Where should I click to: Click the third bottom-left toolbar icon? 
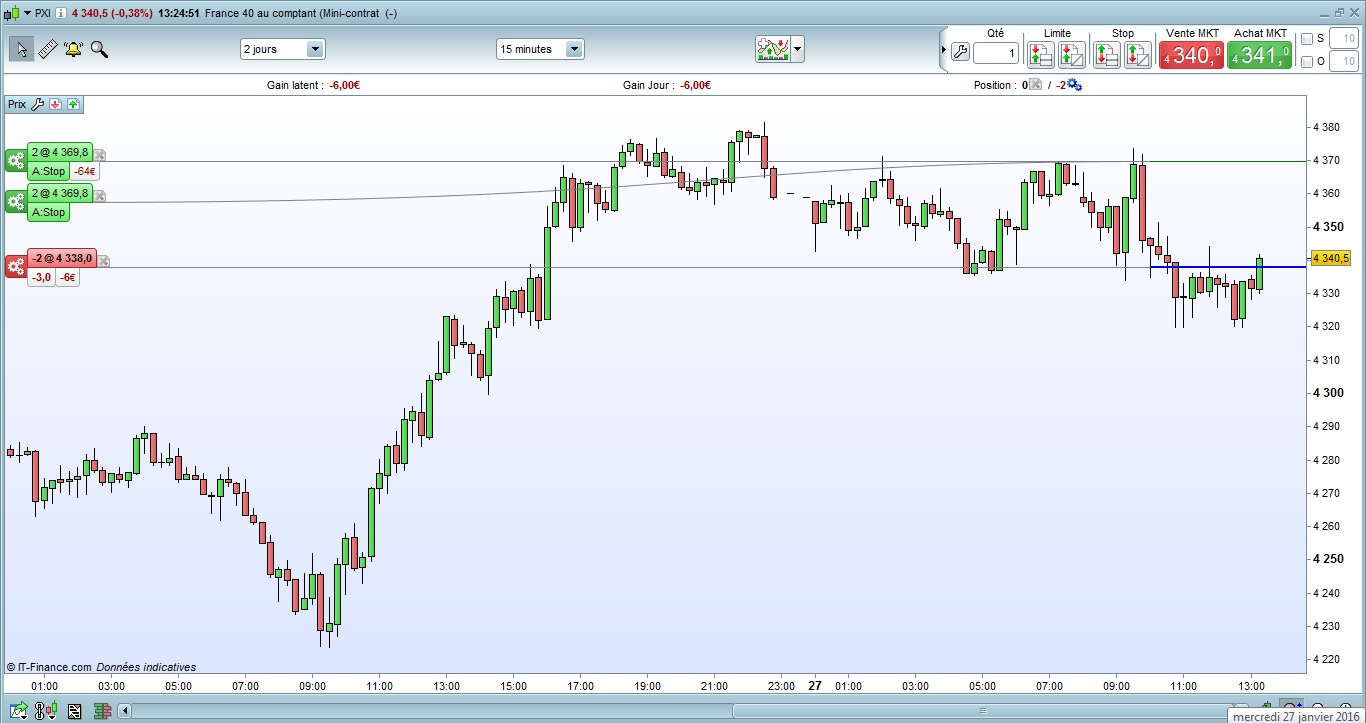click(x=74, y=711)
